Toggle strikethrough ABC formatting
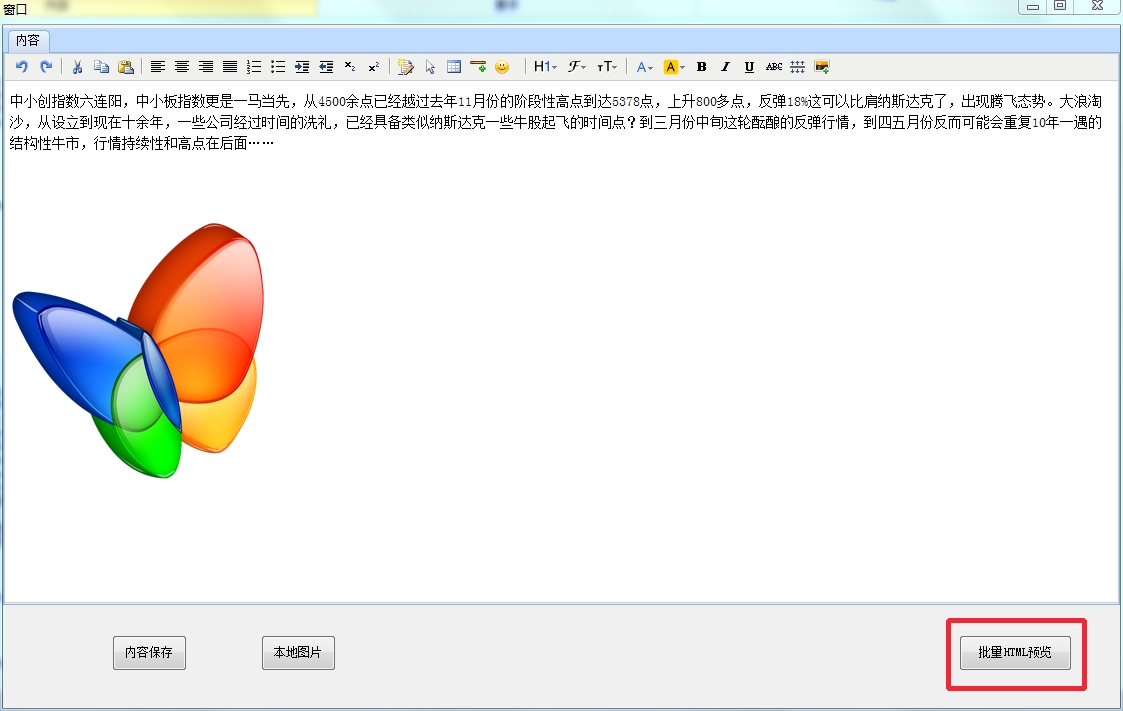The image size is (1123, 711). point(773,67)
